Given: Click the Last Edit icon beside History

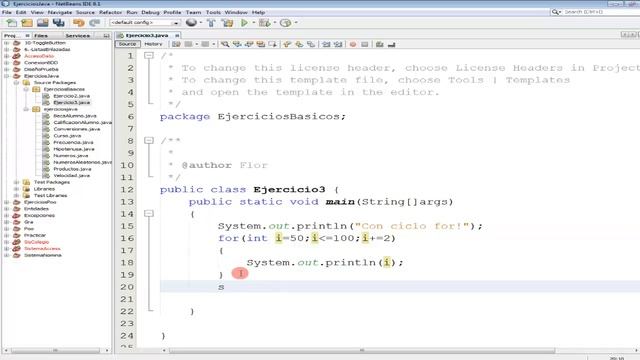Looking at the screenshot, I should pos(176,44).
